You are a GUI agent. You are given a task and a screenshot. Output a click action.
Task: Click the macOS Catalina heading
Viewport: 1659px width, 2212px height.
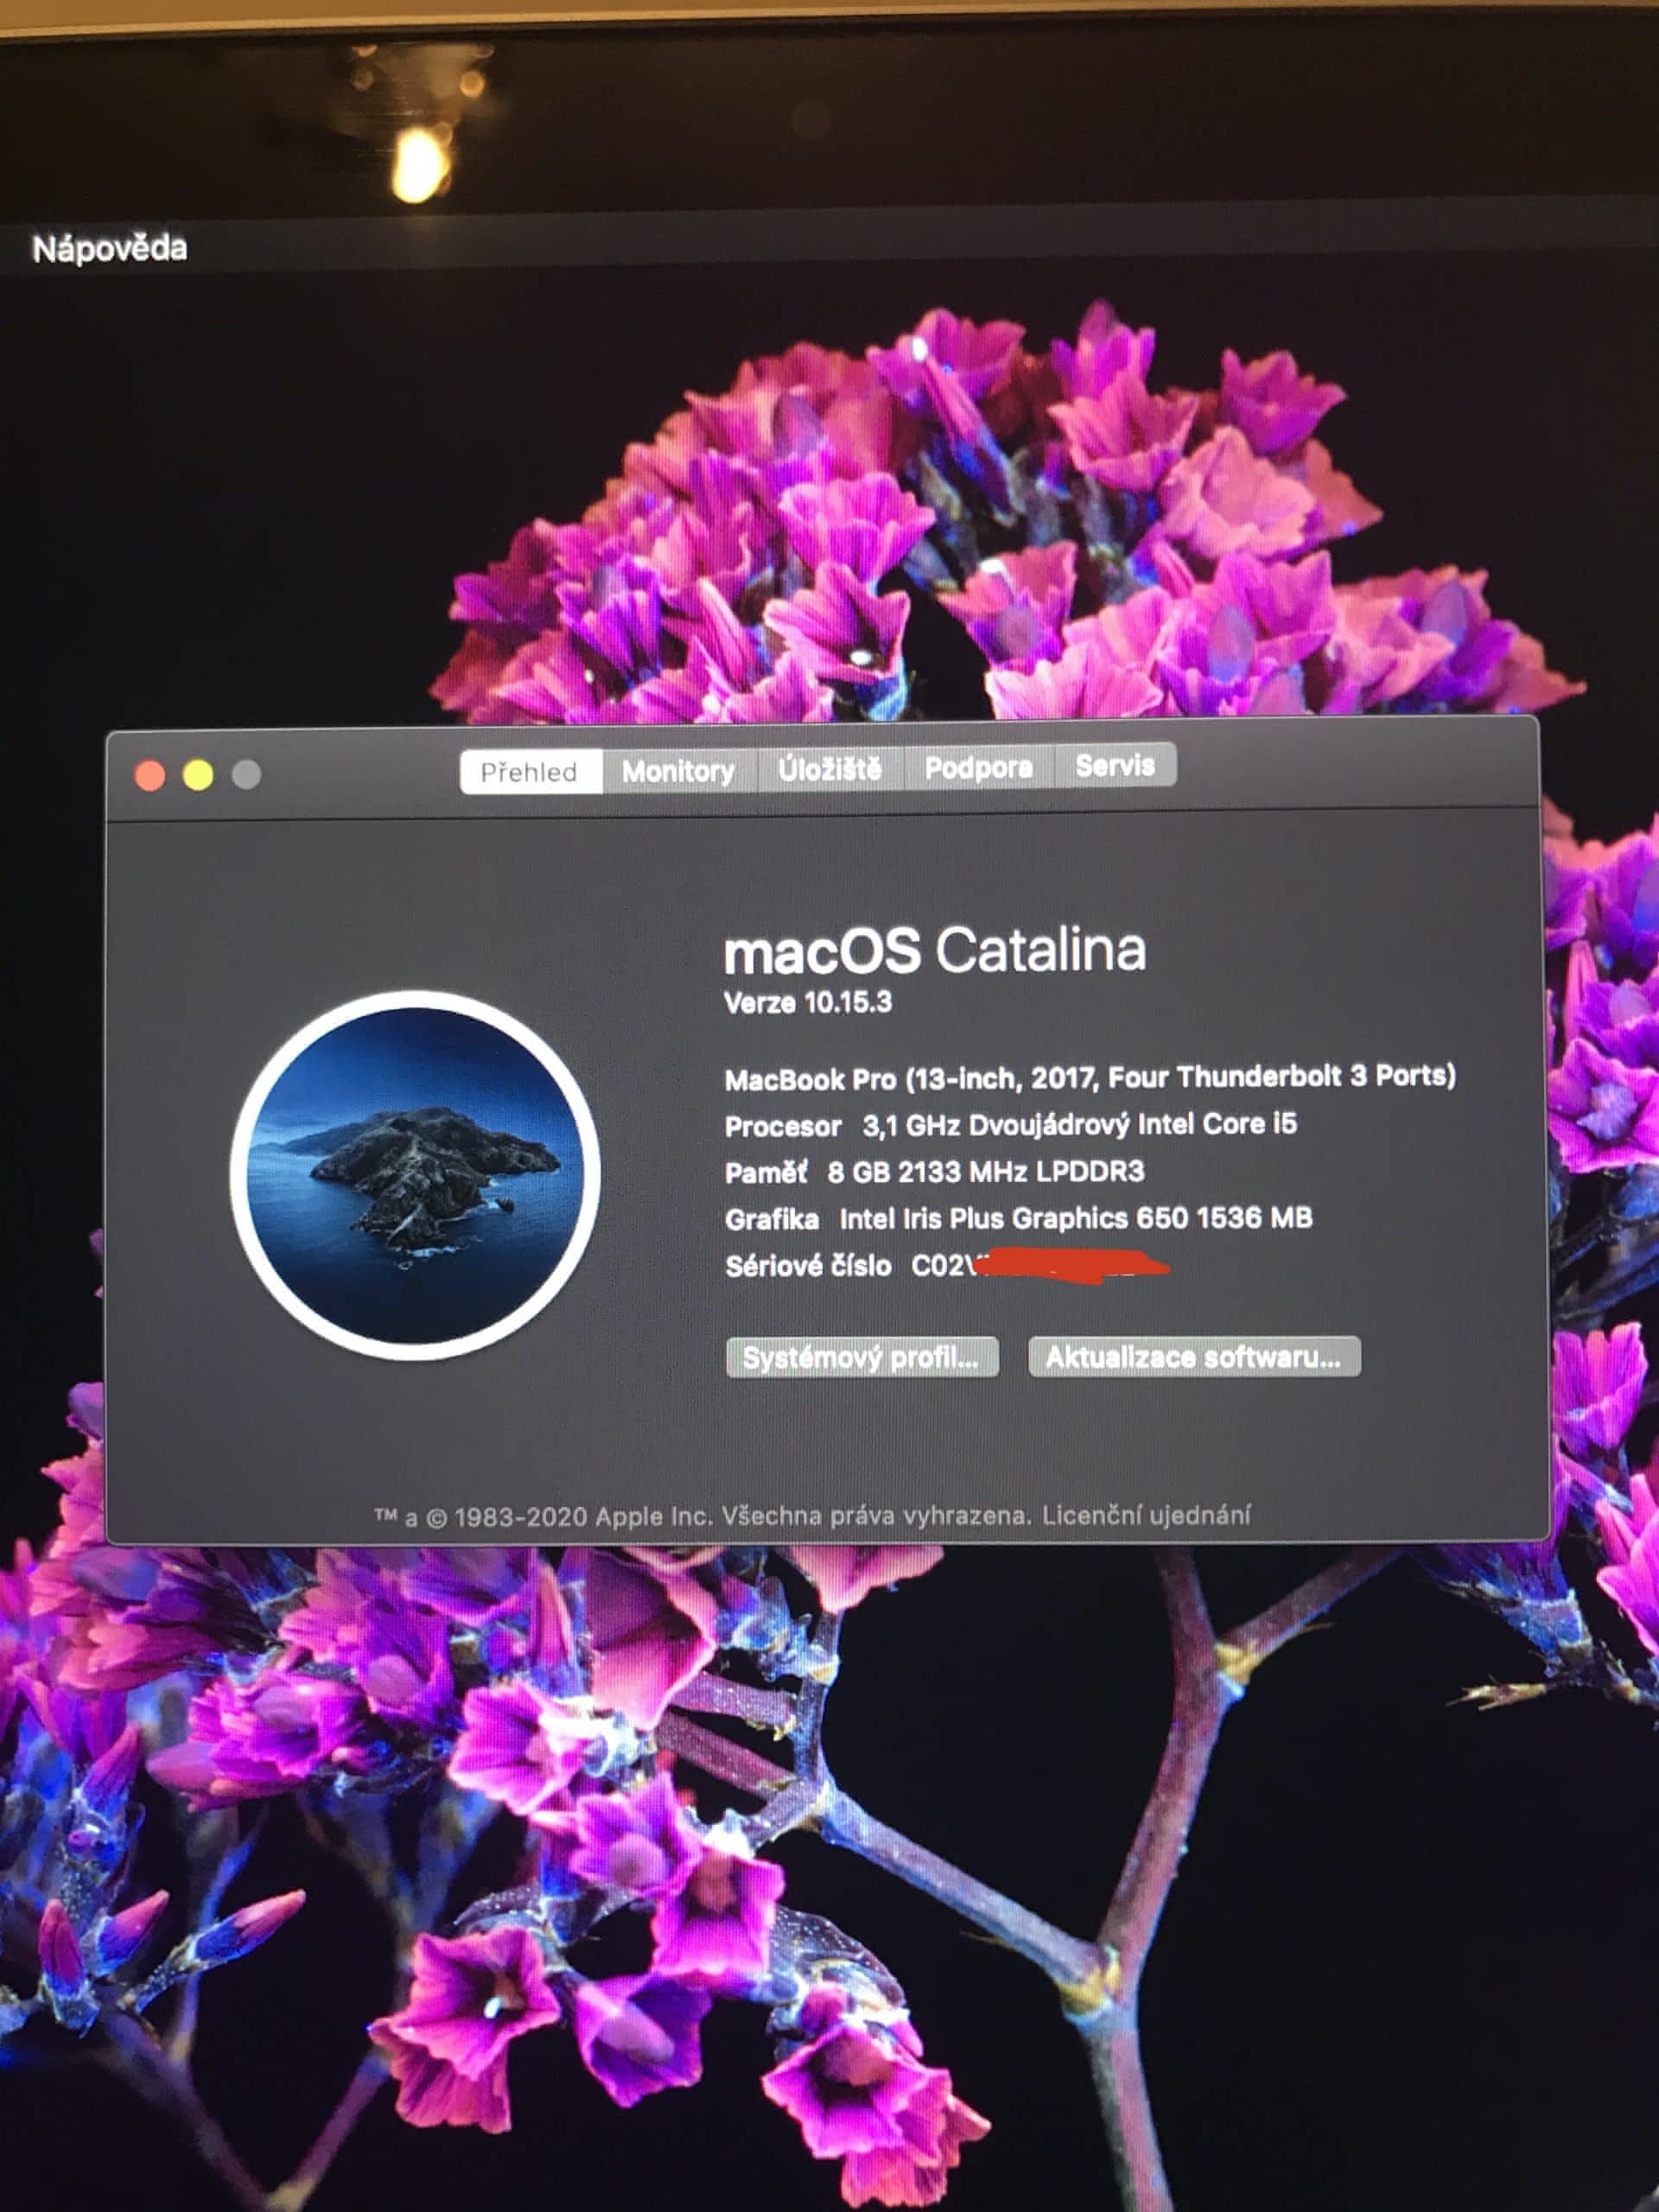[934, 950]
